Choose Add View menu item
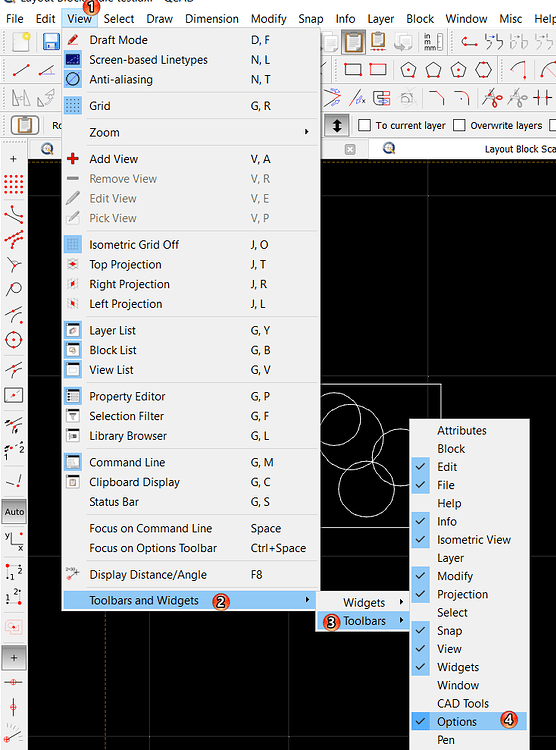Viewport: 556px width, 750px height. pos(191,159)
